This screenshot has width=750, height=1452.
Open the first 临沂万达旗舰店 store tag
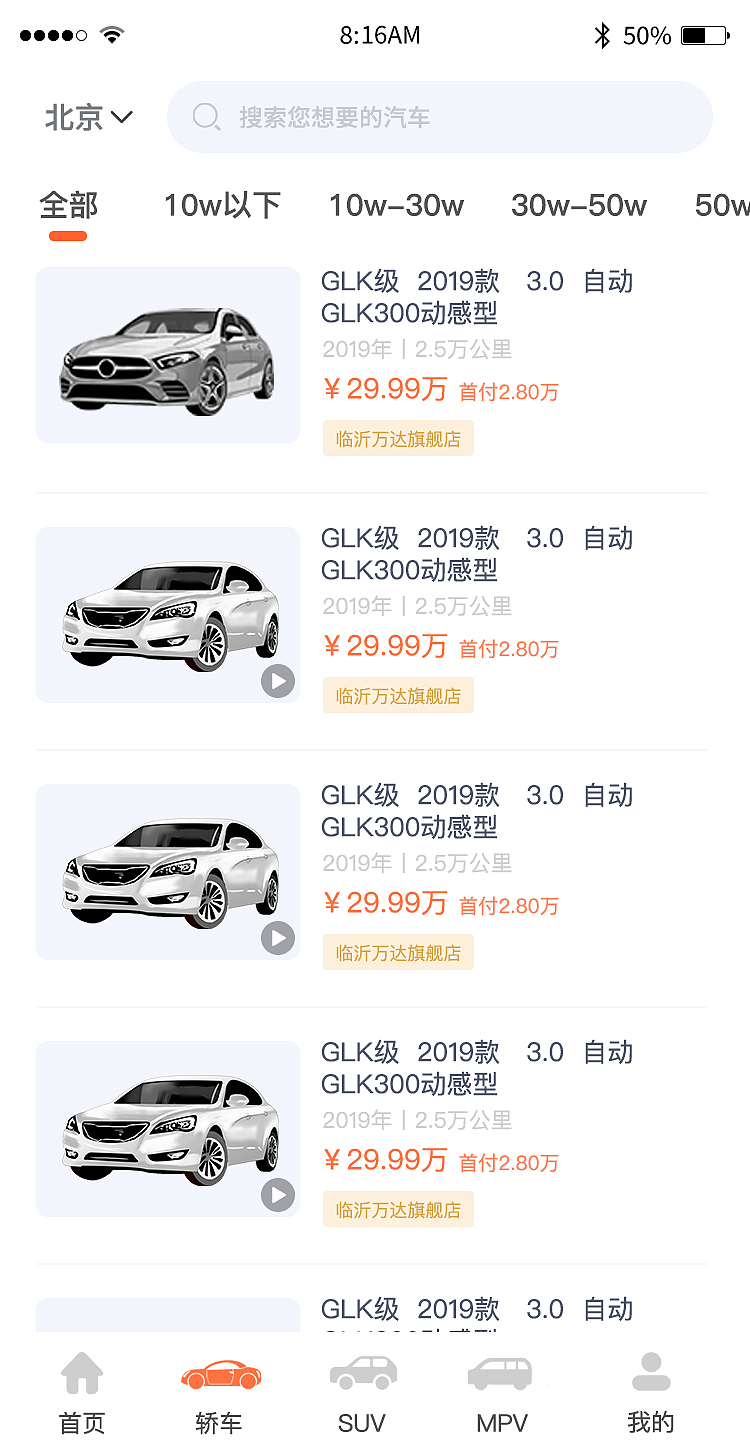[398, 439]
